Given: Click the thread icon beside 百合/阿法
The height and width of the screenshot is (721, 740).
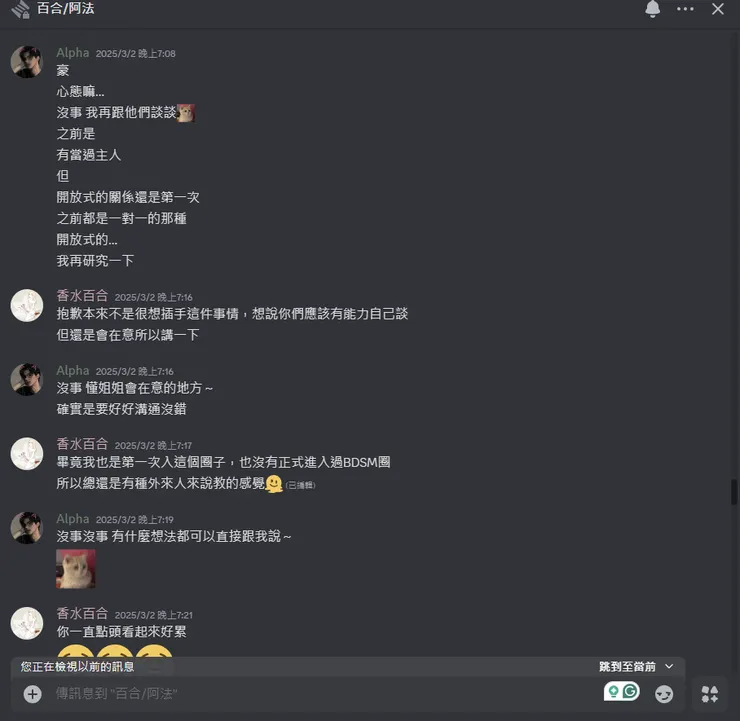Looking at the screenshot, I should pos(21,9).
